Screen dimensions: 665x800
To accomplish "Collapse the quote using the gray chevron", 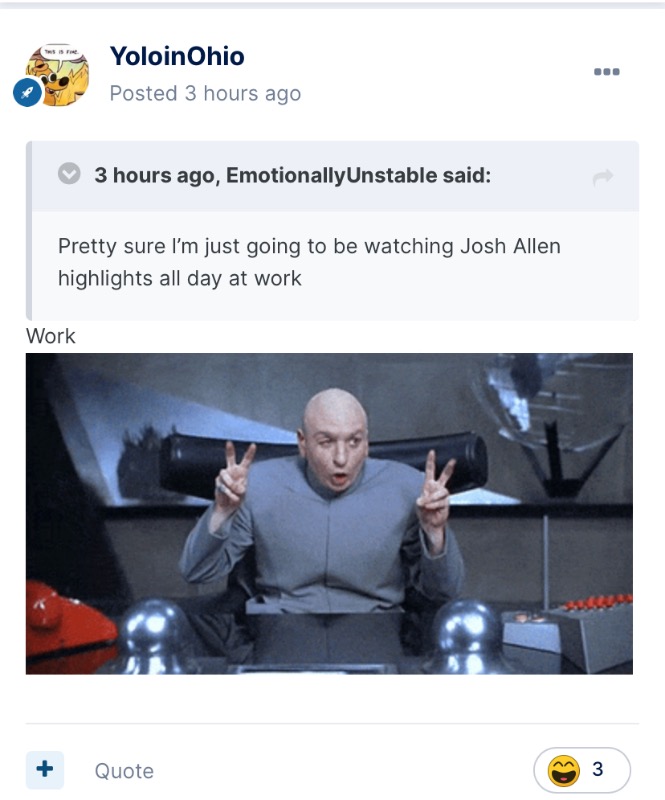I will (x=69, y=174).
